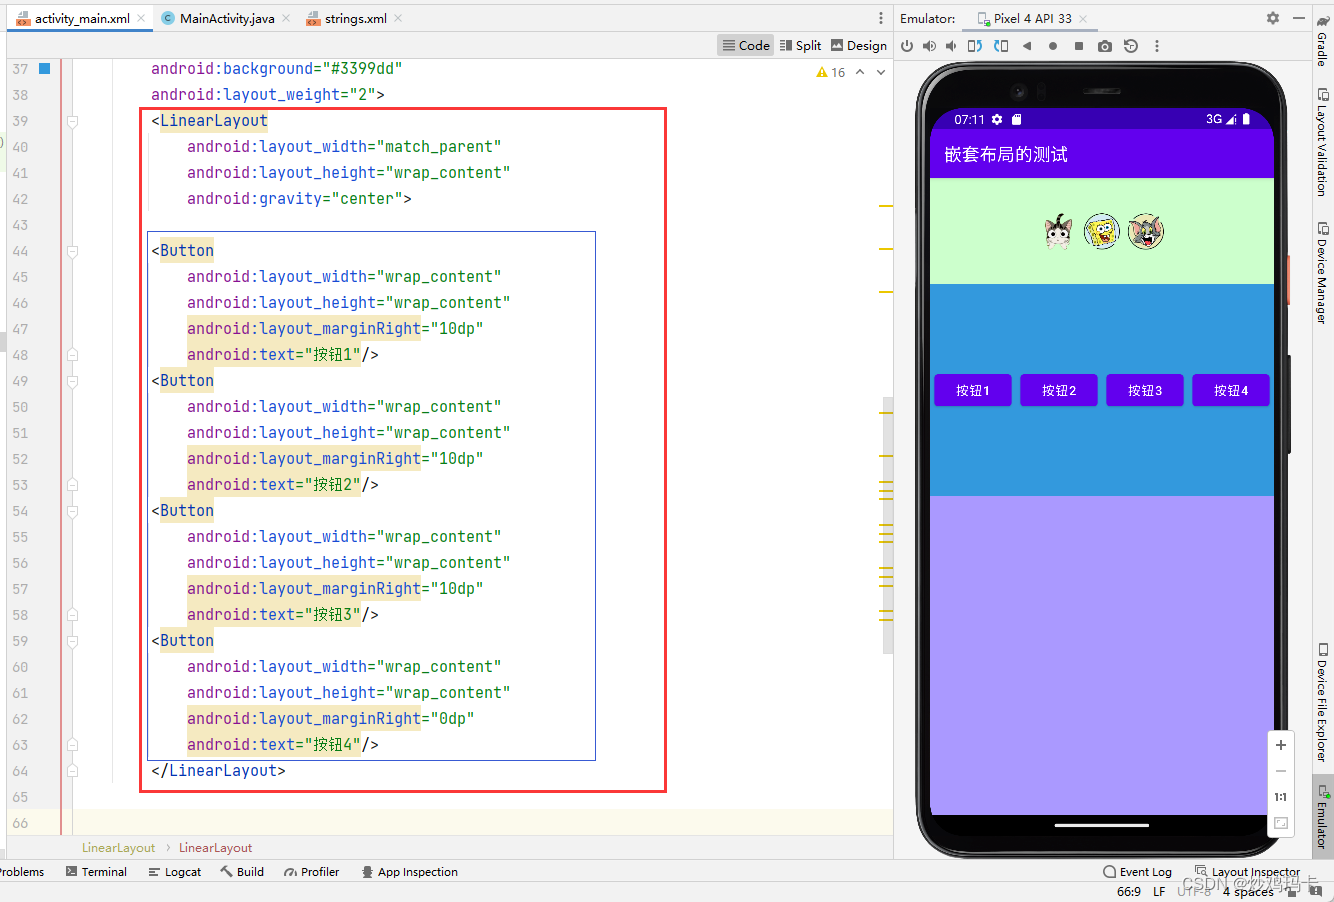Image resolution: width=1334 pixels, height=902 pixels.
Task: Switch to strings.xml tab
Action: [x=355, y=18]
